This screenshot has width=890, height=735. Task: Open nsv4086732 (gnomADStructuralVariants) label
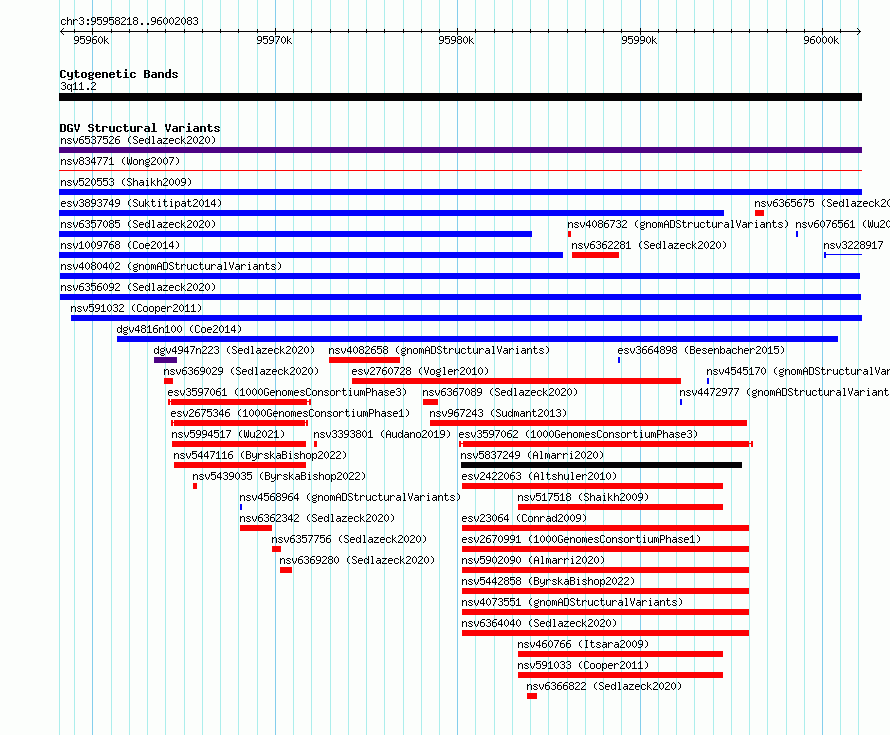click(678, 224)
